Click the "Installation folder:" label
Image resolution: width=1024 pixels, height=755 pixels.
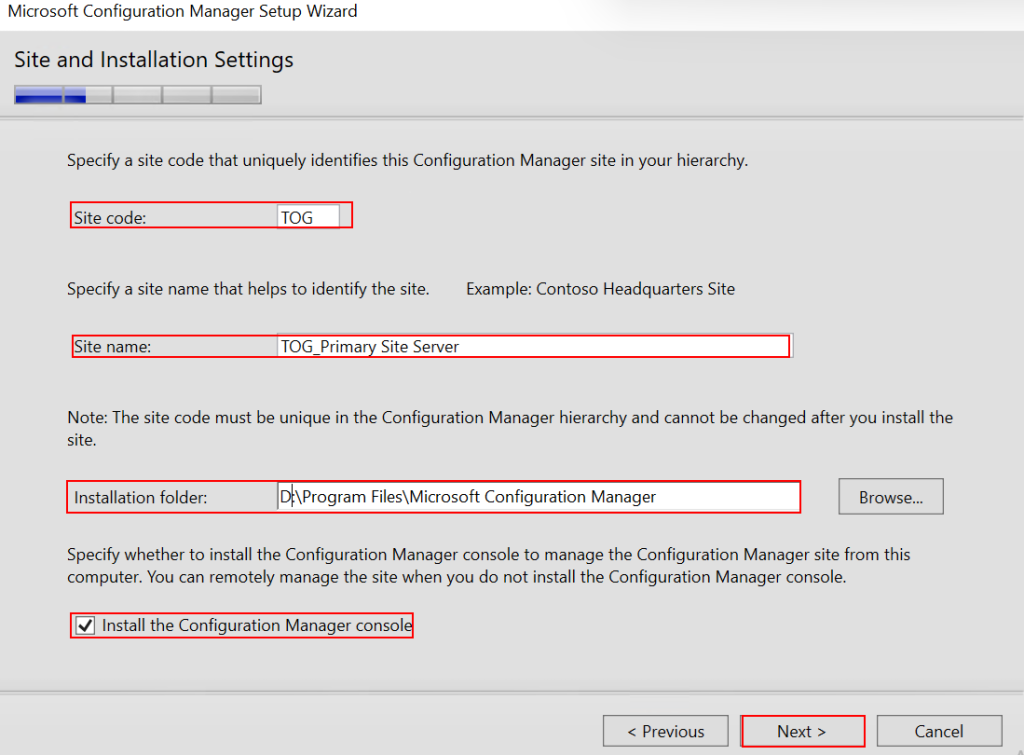[140, 497]
